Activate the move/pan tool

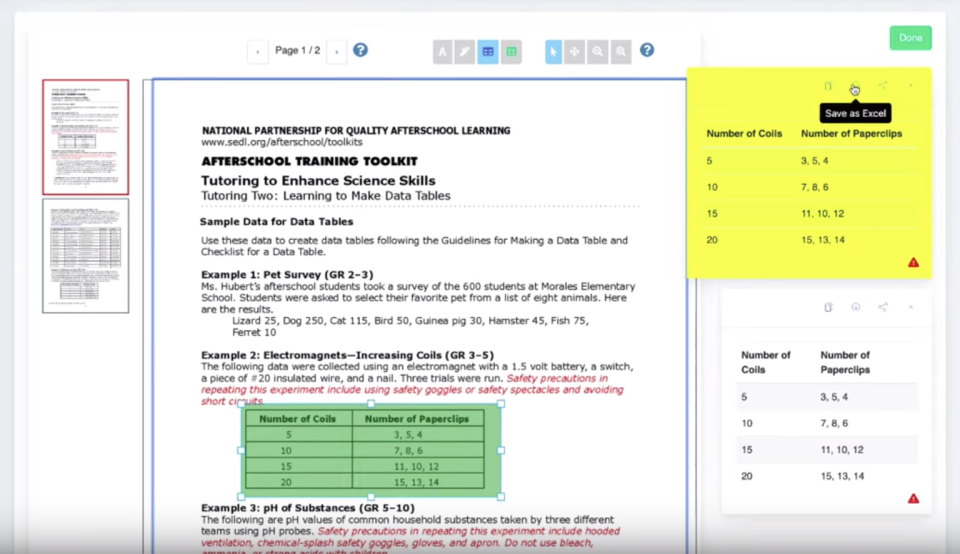click(574, 52)
